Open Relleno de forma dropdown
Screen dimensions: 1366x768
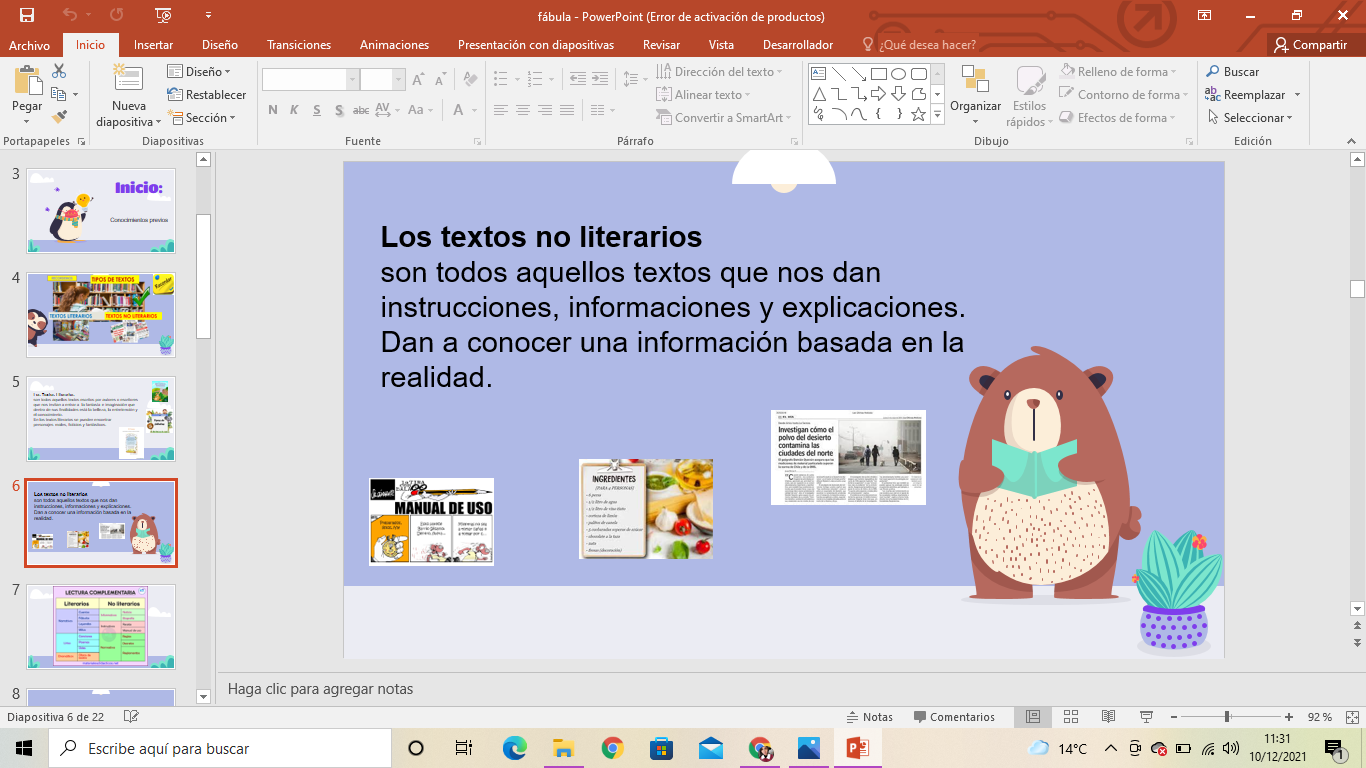(1118, 72)
